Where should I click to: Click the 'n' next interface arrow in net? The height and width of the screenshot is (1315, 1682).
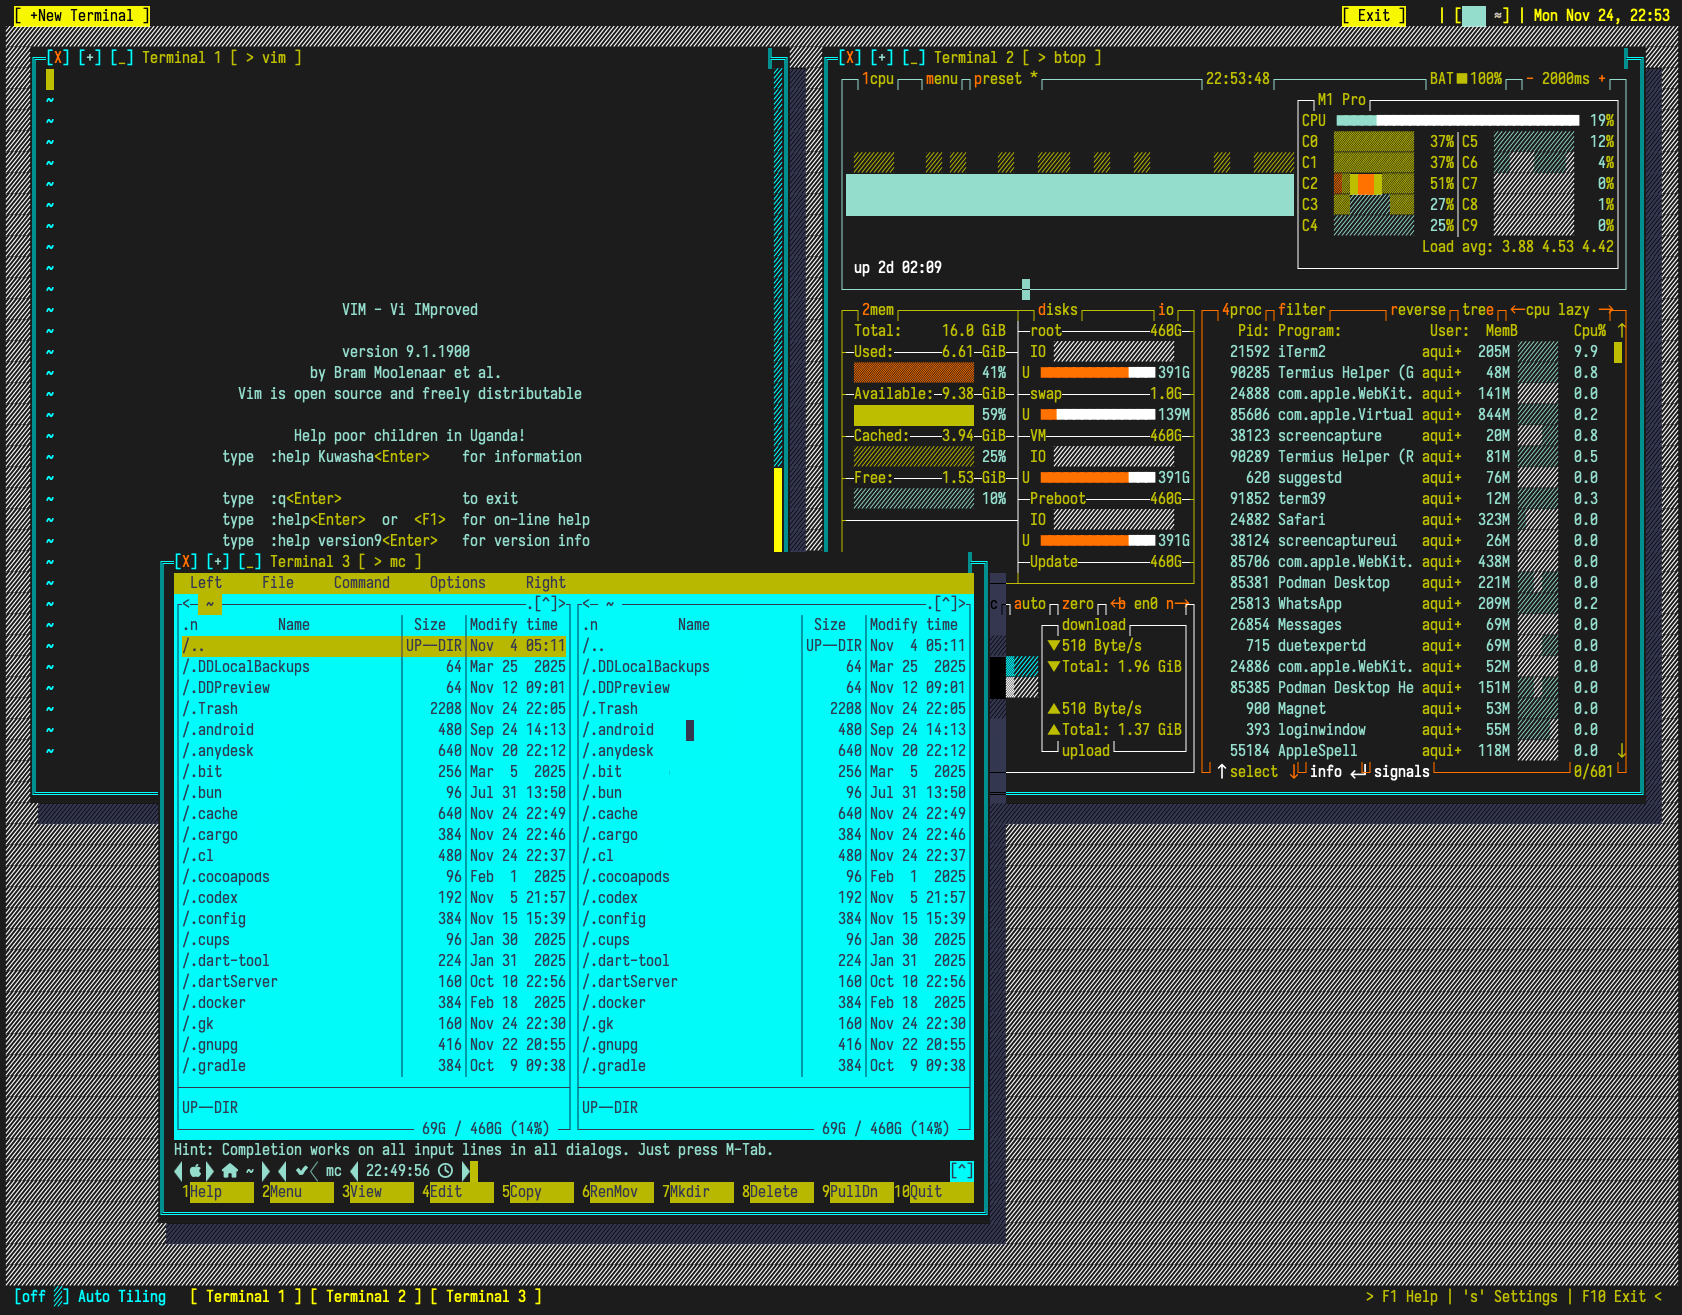click(1176, 604)
